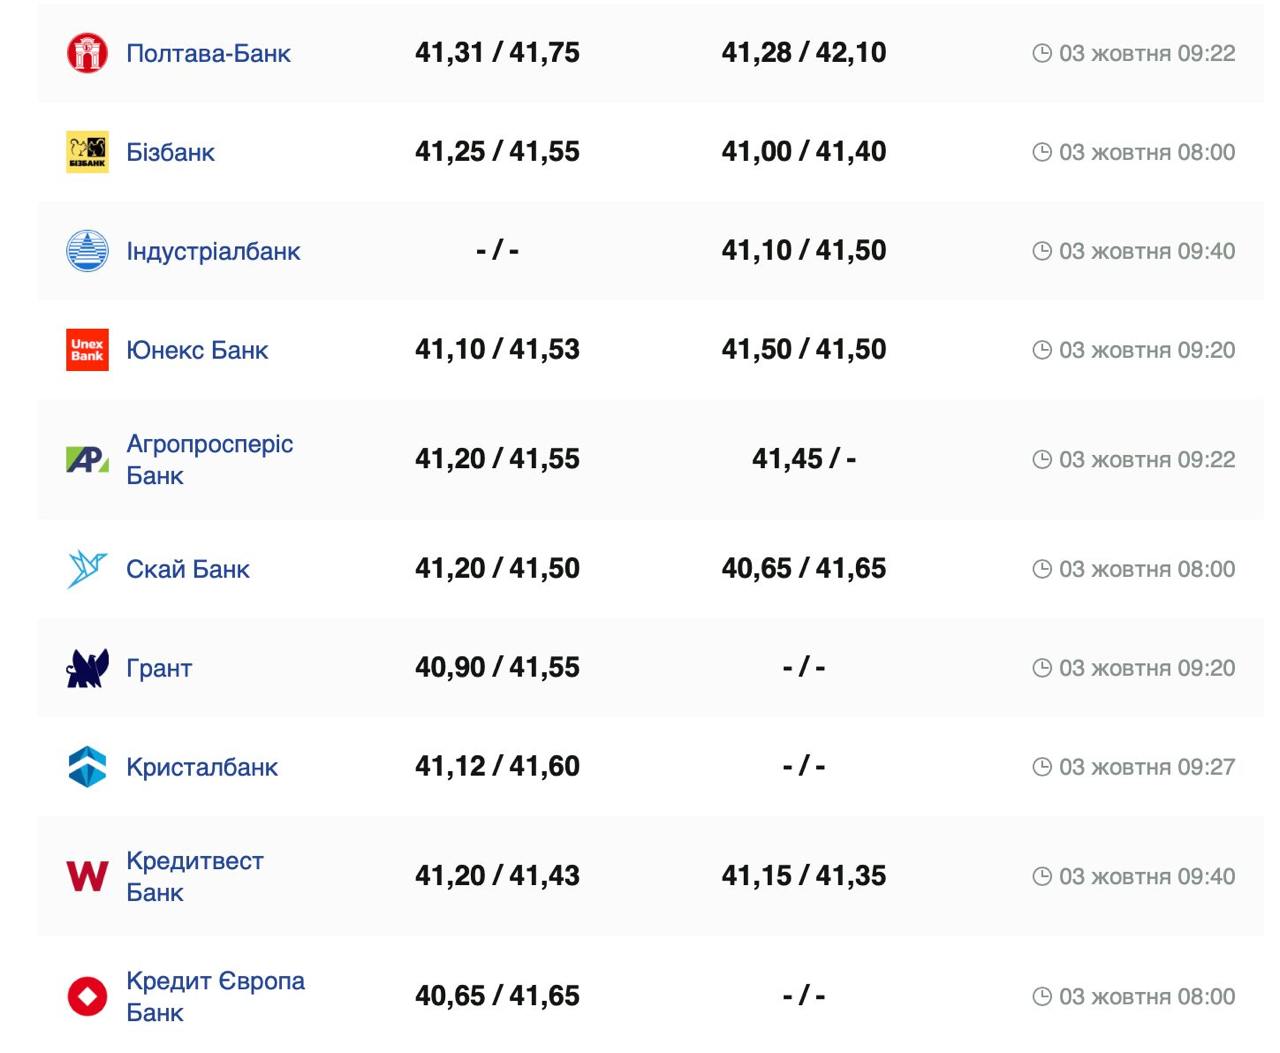Follow the Індустріалбанк name link
Image resolution: width=1280 pixels, height=1053 pixels.
[213, 251]
